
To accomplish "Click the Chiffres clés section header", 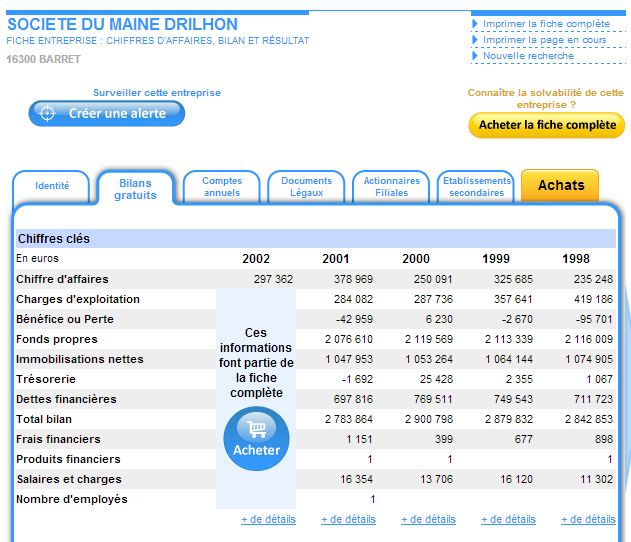I will pyautogui.click(x=316, y=239).
